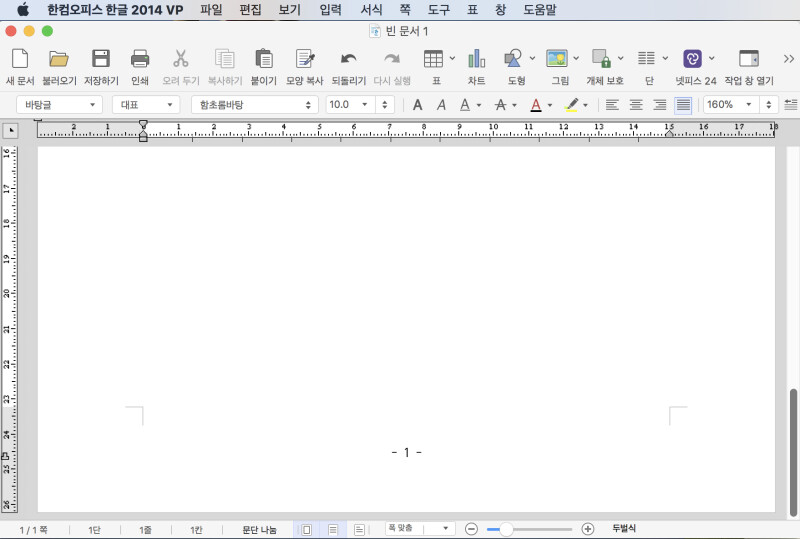Screen dimensions: 800x539
Task: Open the 보기 menu
Action: [x=290, y=10]
